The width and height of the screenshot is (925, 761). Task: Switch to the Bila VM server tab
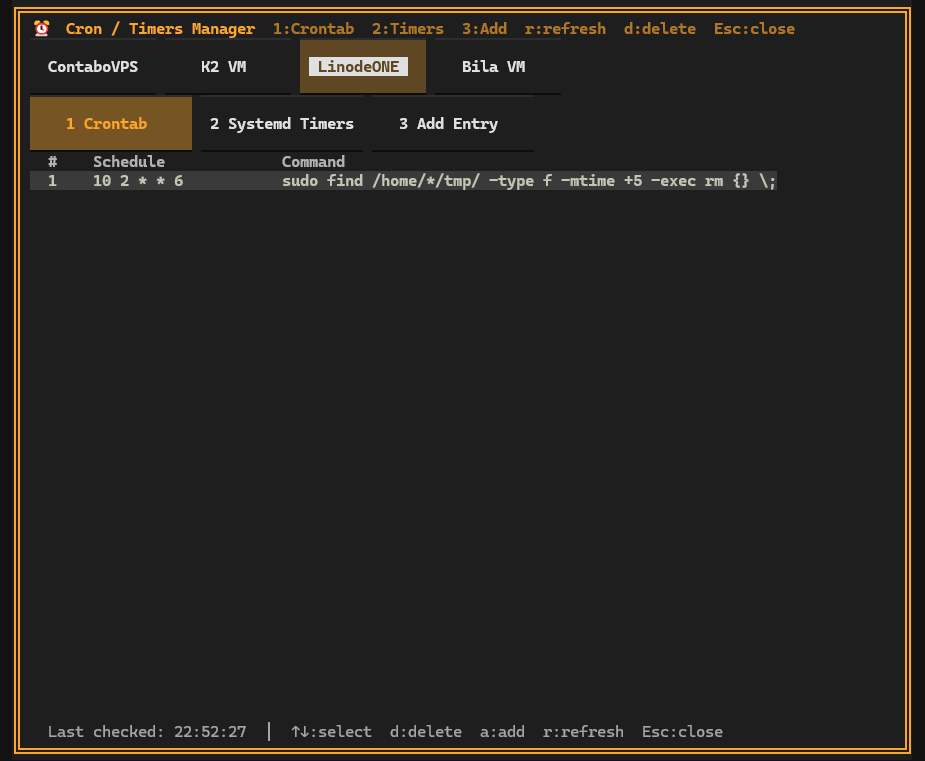point(493,66)
